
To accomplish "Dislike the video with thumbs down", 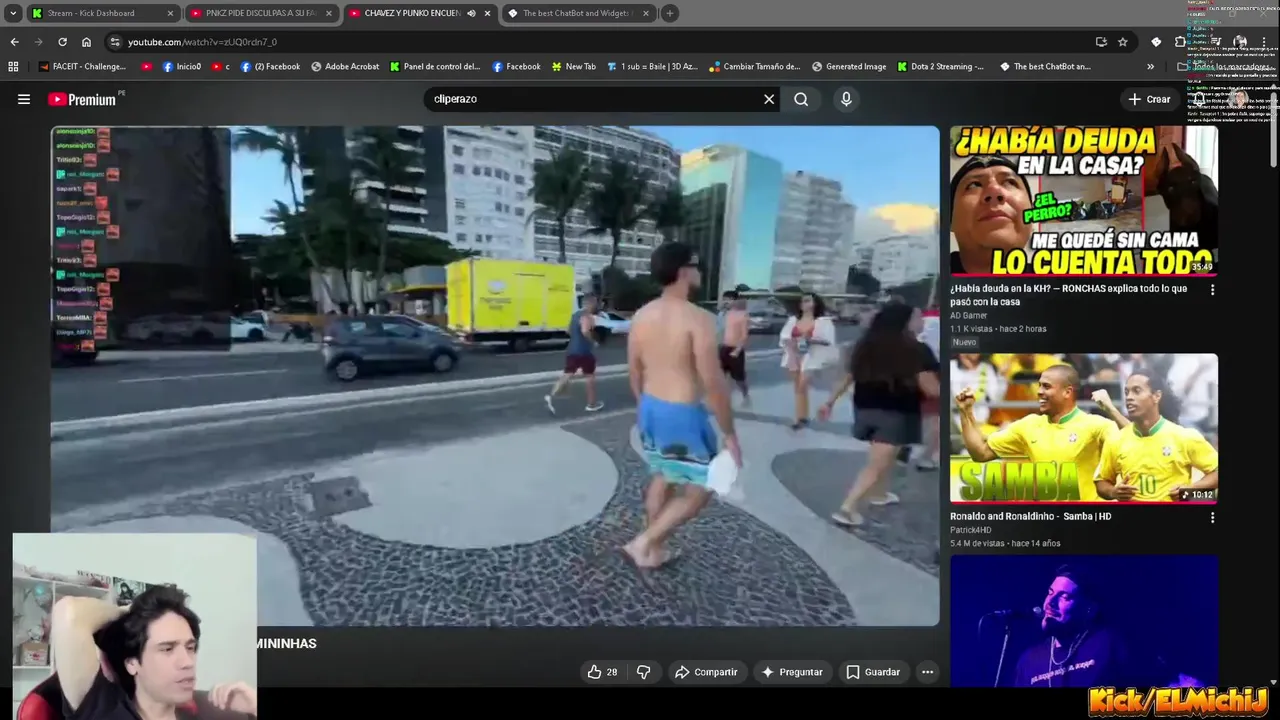I will [644, 672].
